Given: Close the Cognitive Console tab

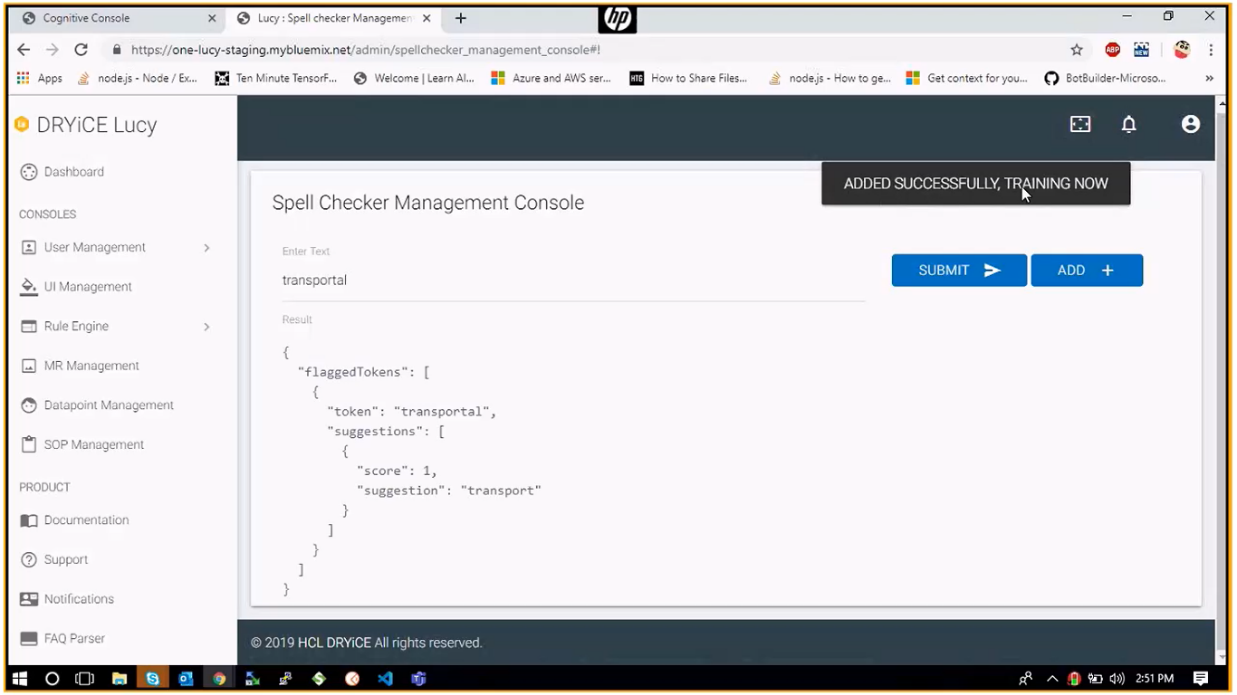Looking at the screenshot, I should (211, 18).
